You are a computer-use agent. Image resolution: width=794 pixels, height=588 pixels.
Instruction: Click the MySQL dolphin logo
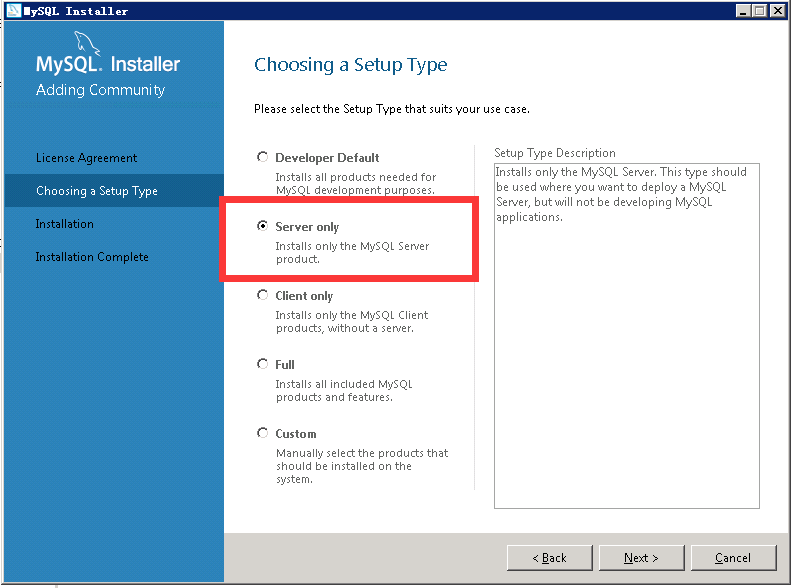pos(87,43)
